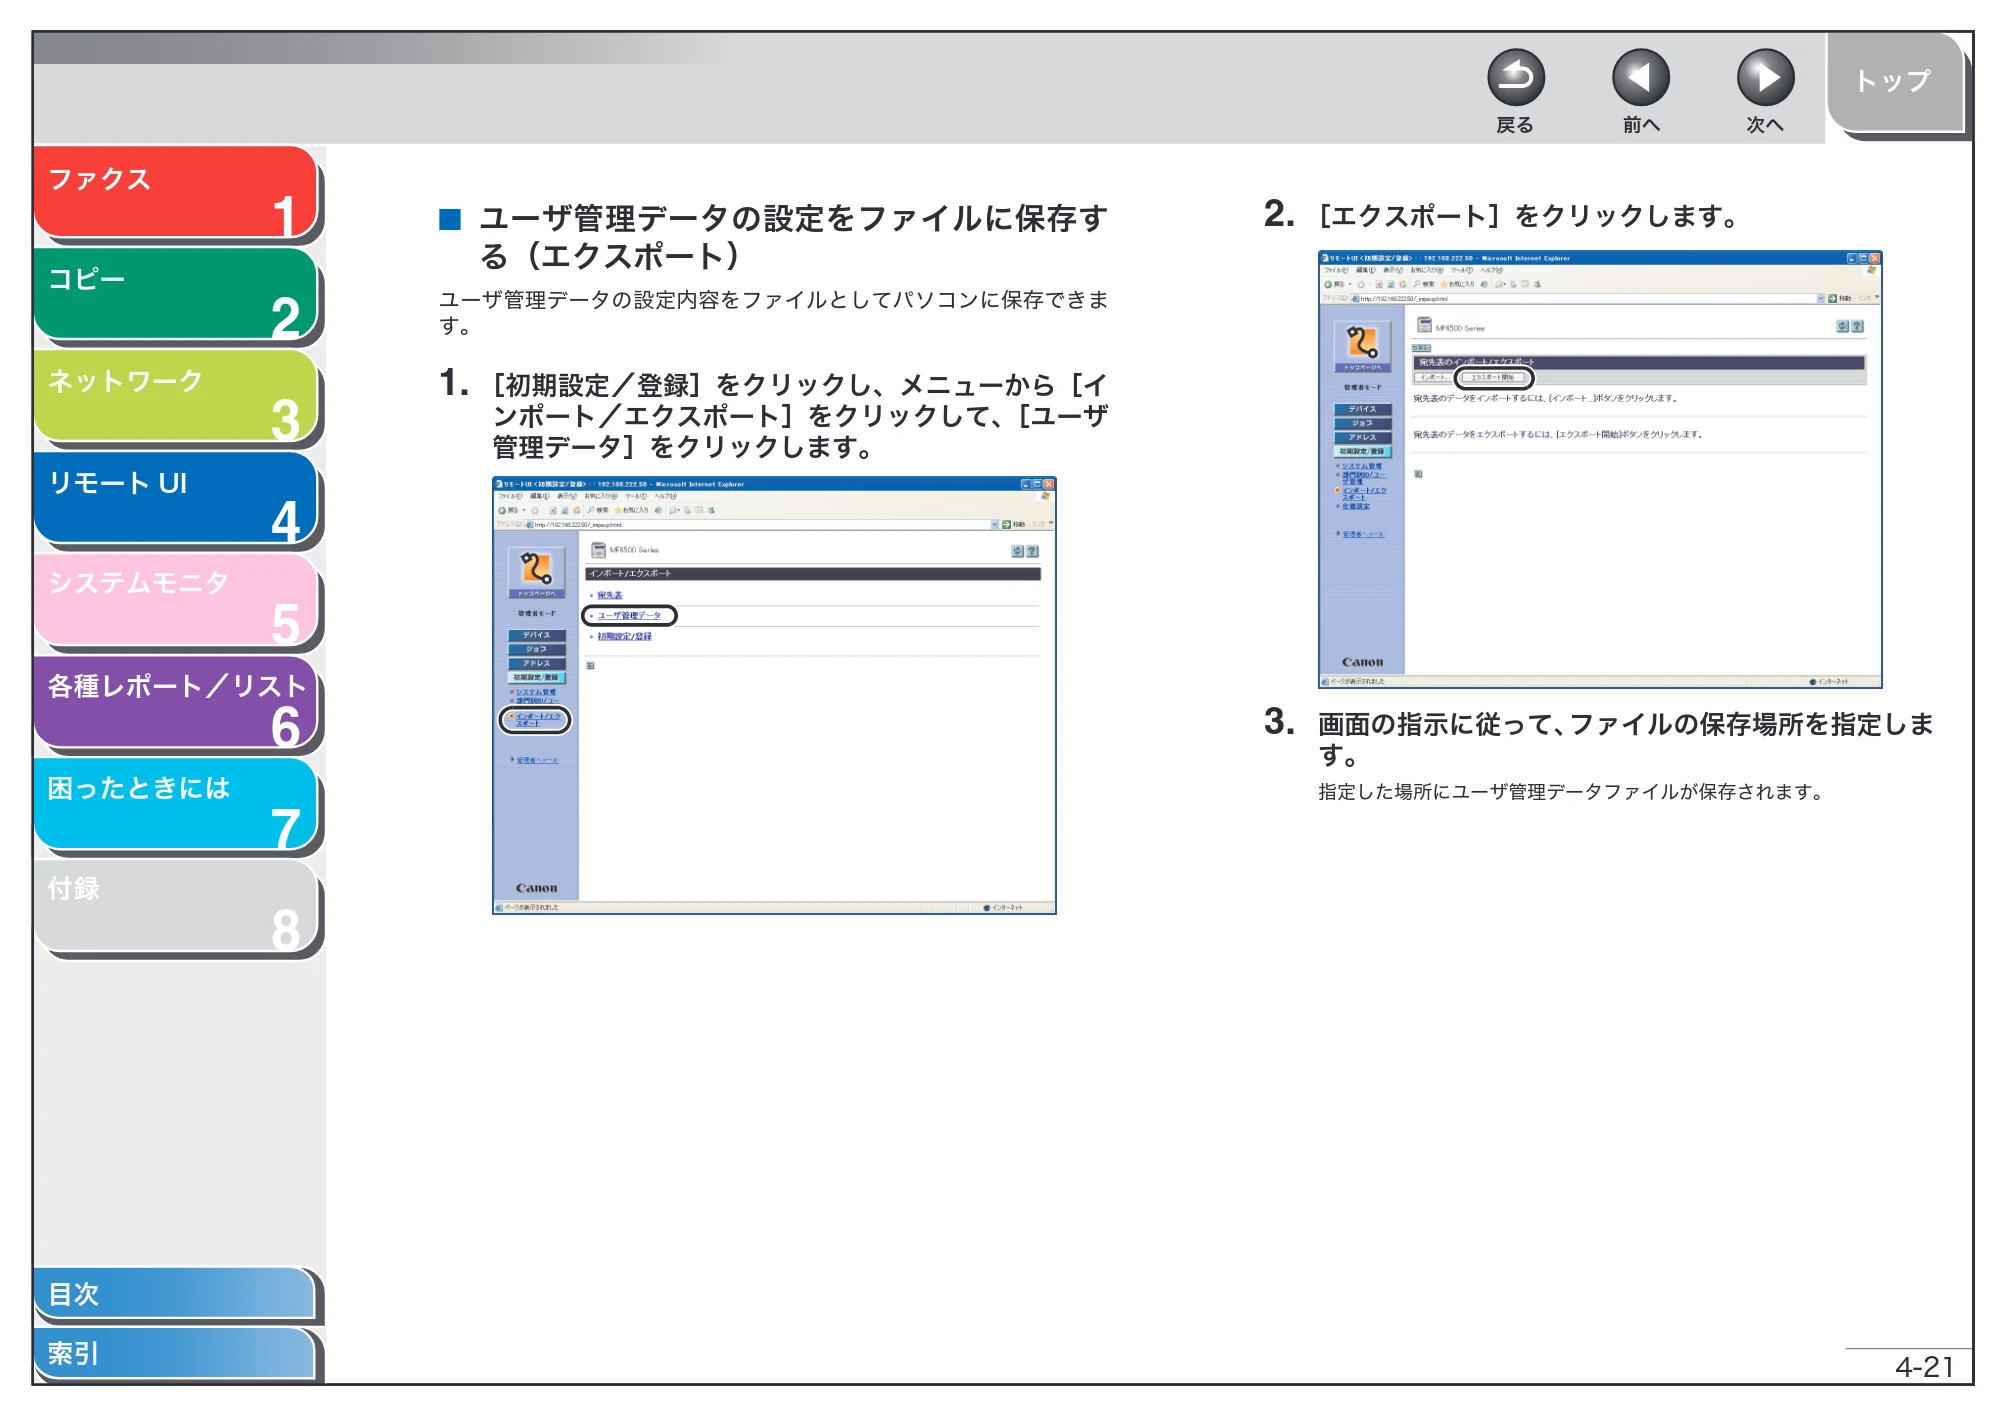Click the エクスポート開始 button in step 2 screenshot
This screenshot has width=2000, height=1415.
click(1493, 377)
